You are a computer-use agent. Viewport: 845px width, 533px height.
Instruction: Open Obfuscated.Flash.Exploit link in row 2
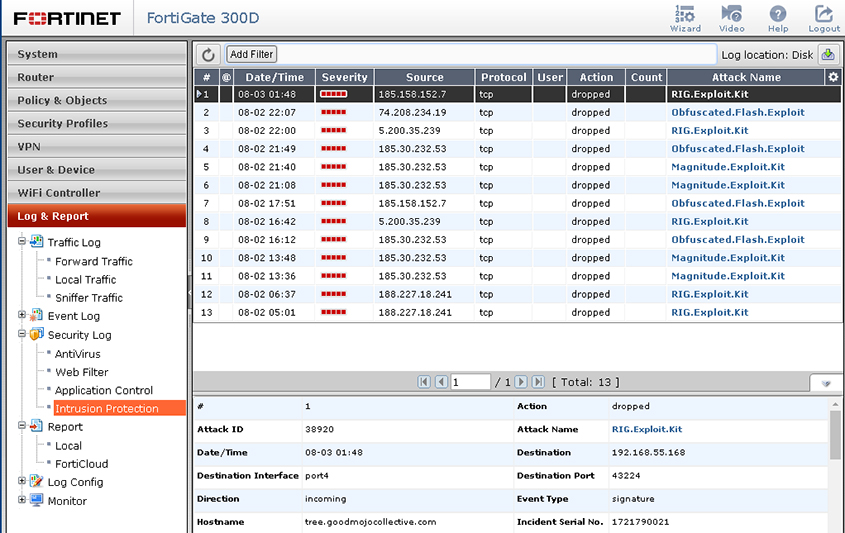point(738,112)
